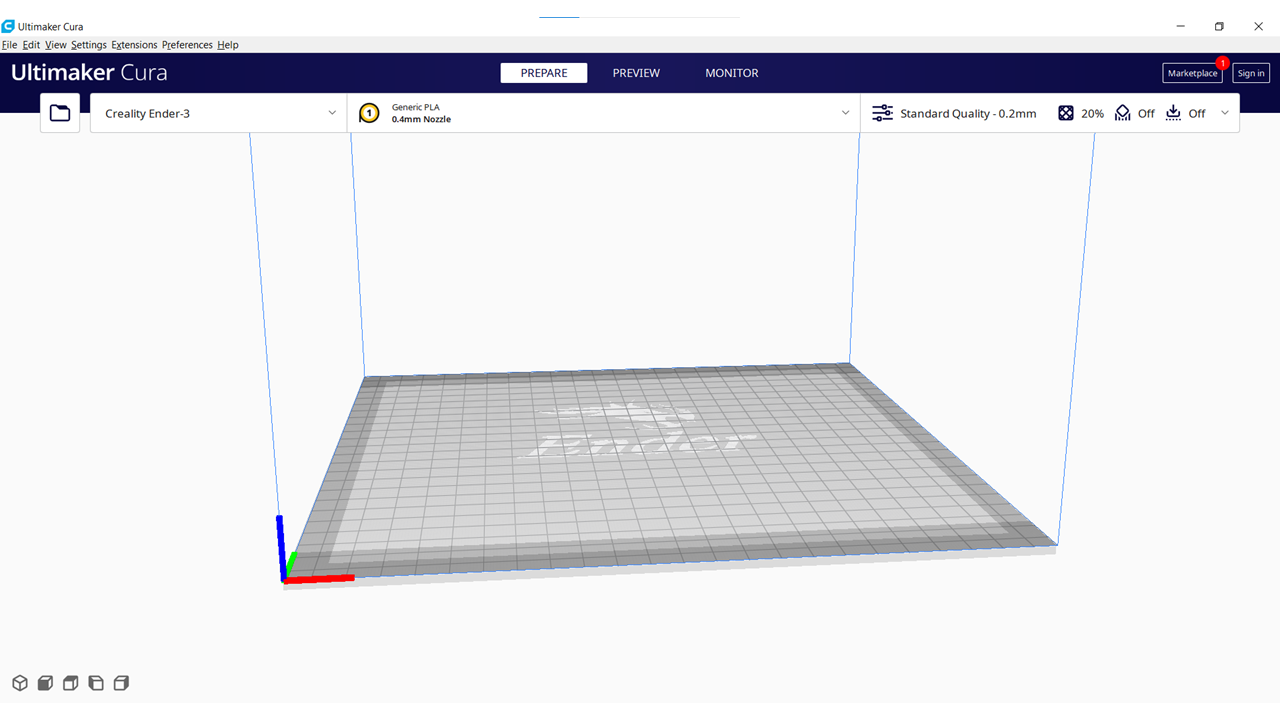The height and width of the screenshot is (720, 1280).
Task: Select the PREPARE stage tab
Action: point(544,73)
